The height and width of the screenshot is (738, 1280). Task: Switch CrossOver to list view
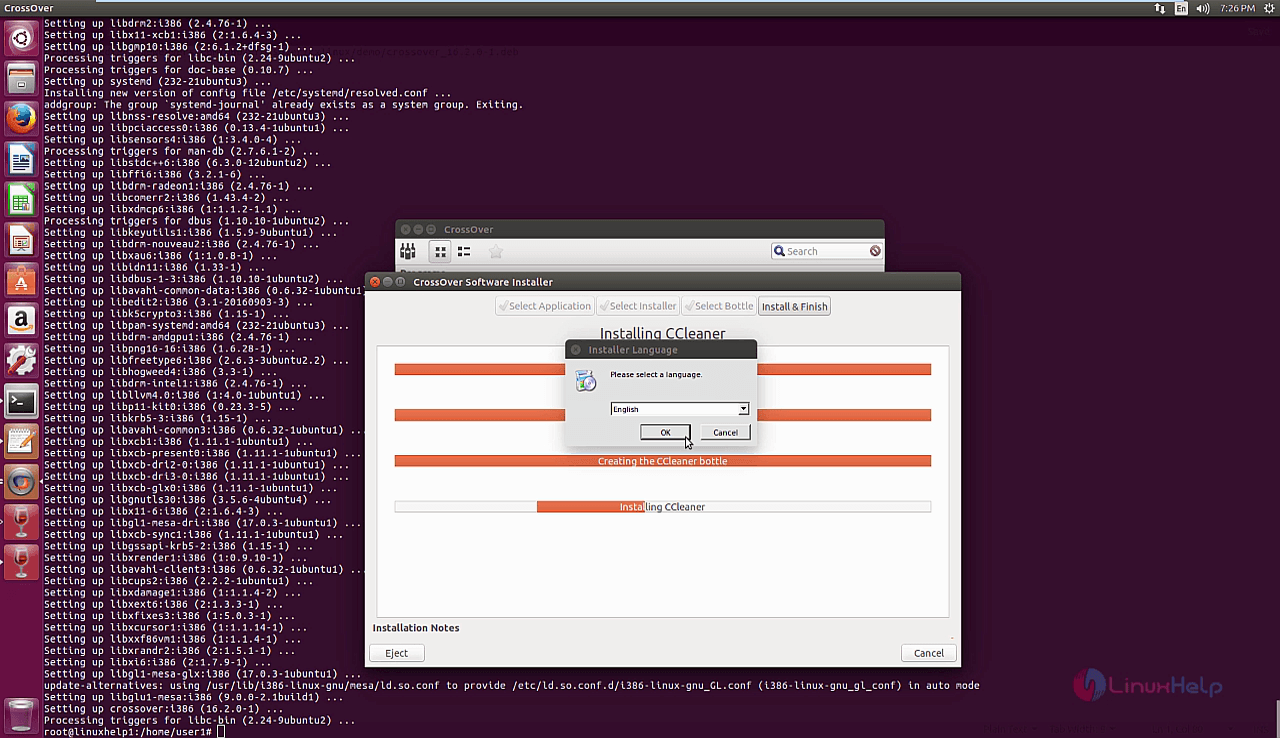464,252
